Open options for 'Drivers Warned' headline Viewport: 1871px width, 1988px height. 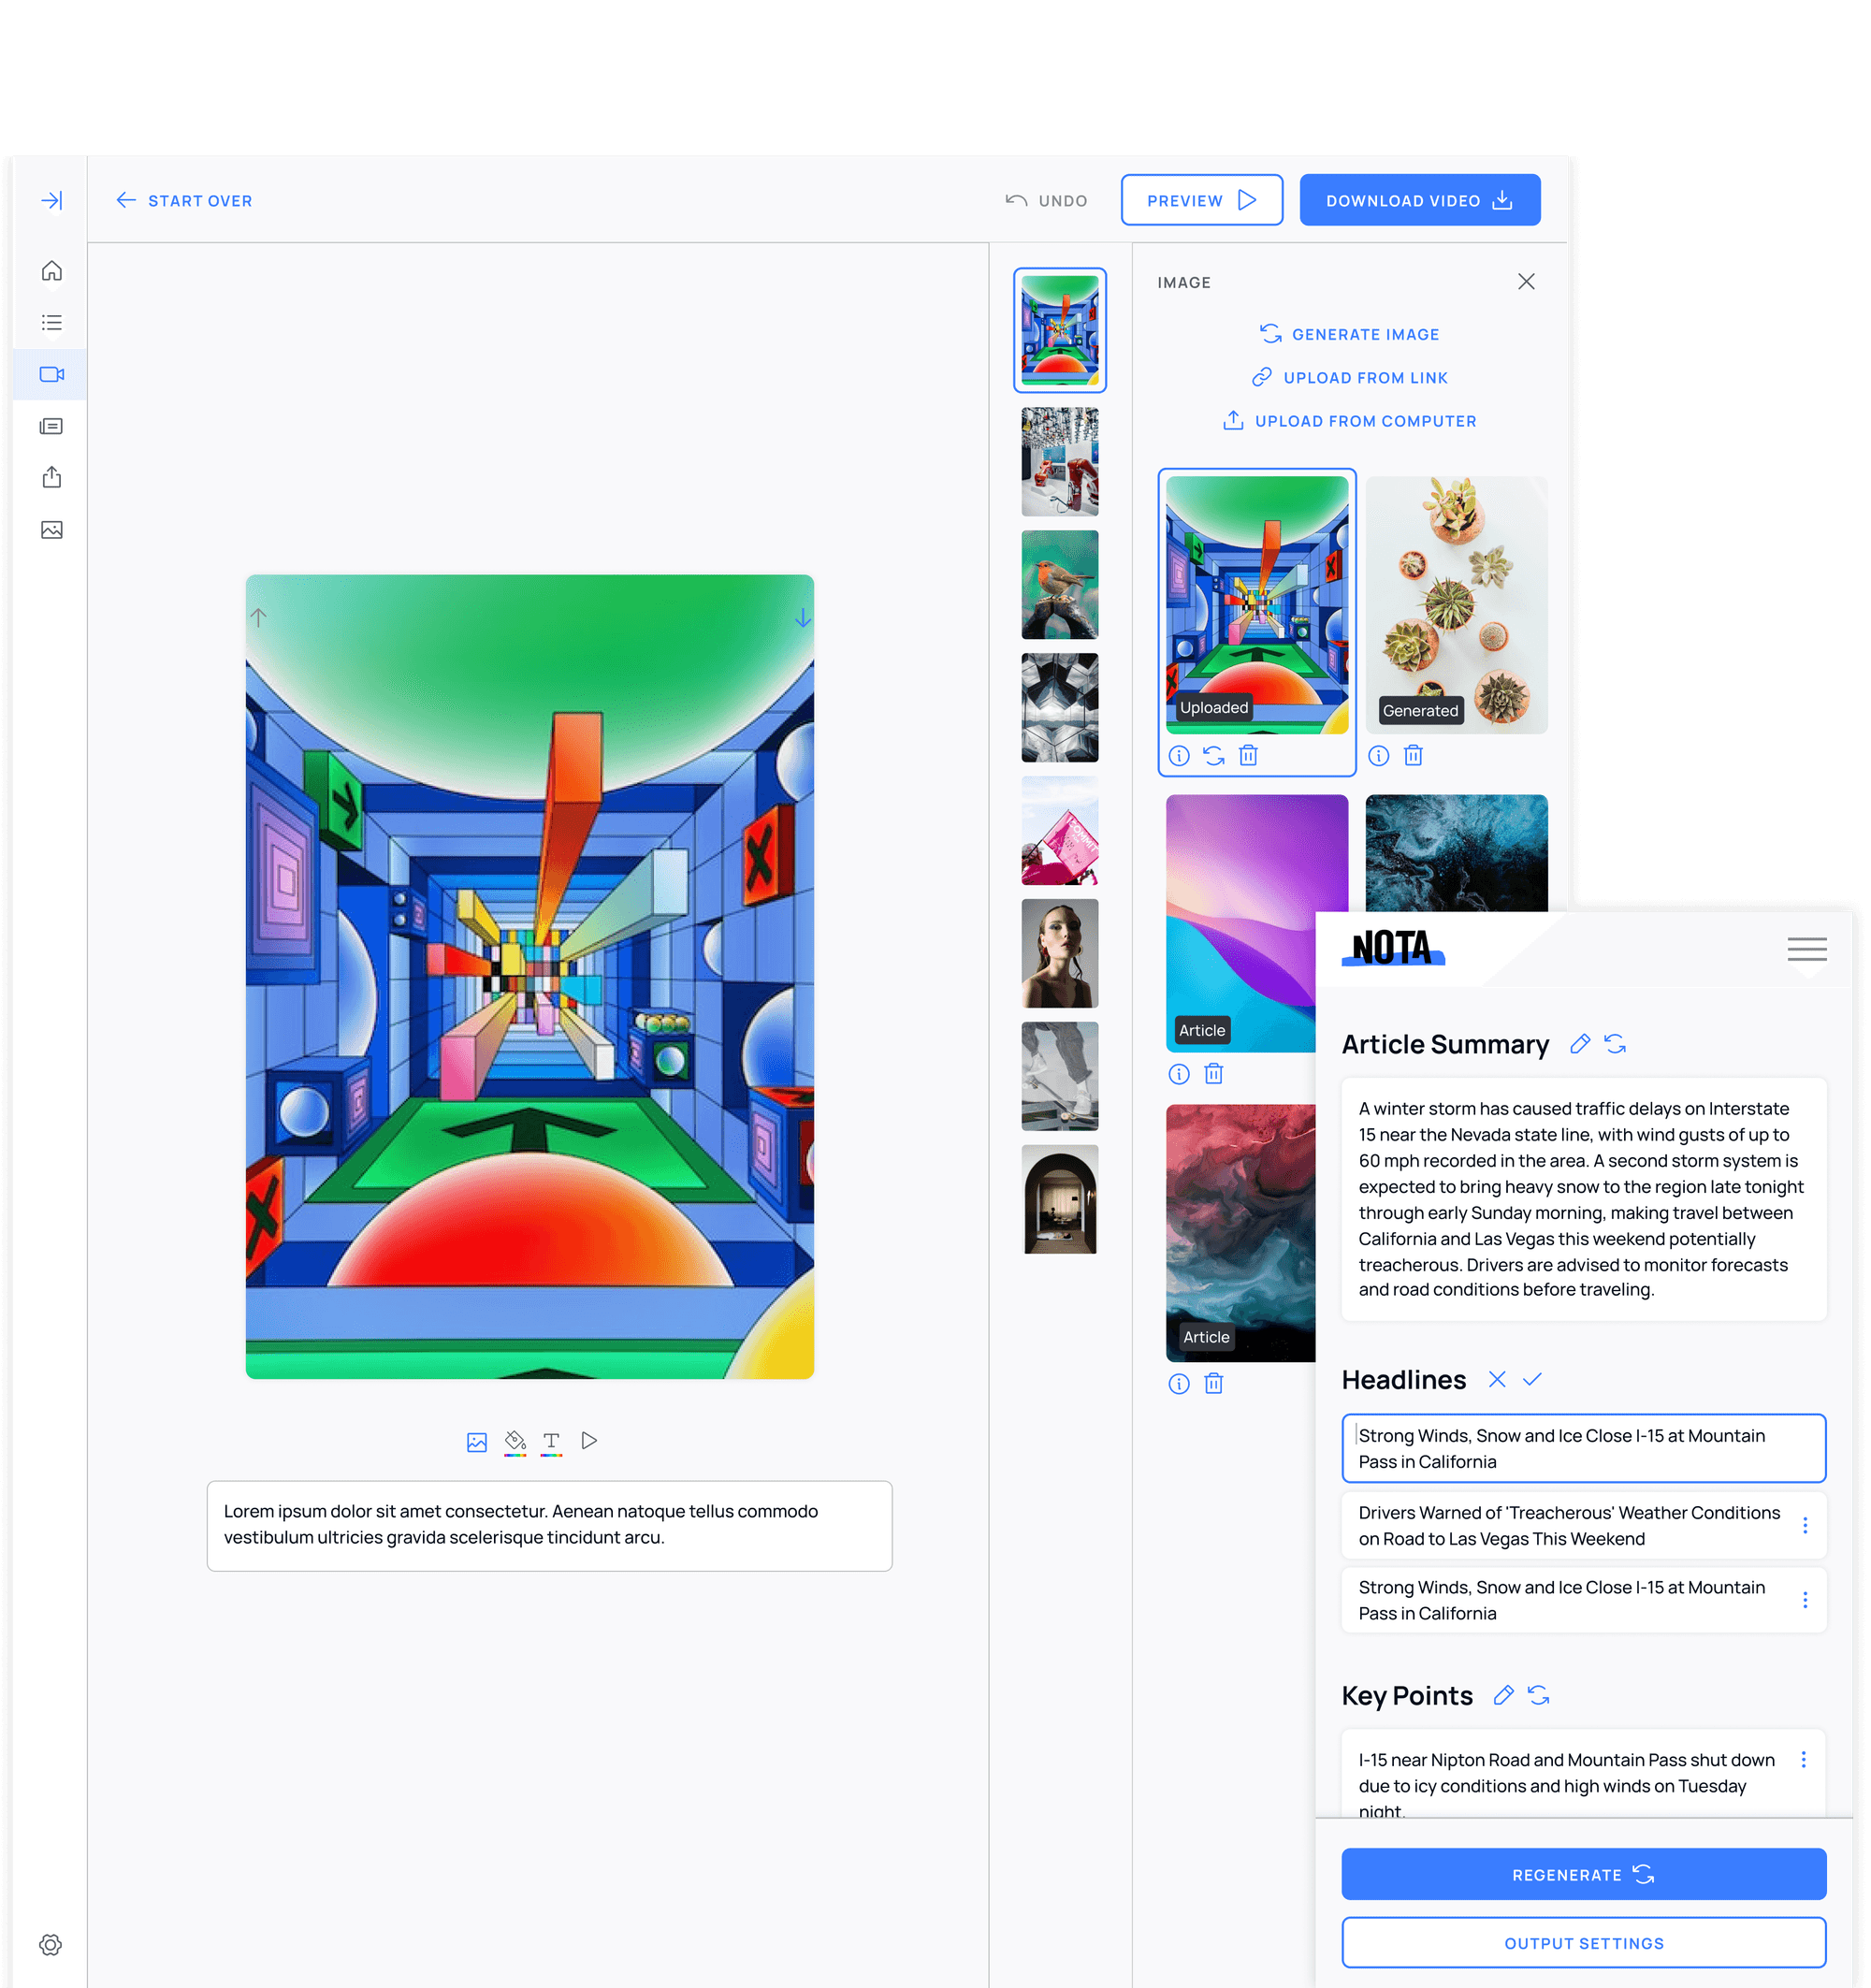pyautogui.click(x=1805, y=1525)
